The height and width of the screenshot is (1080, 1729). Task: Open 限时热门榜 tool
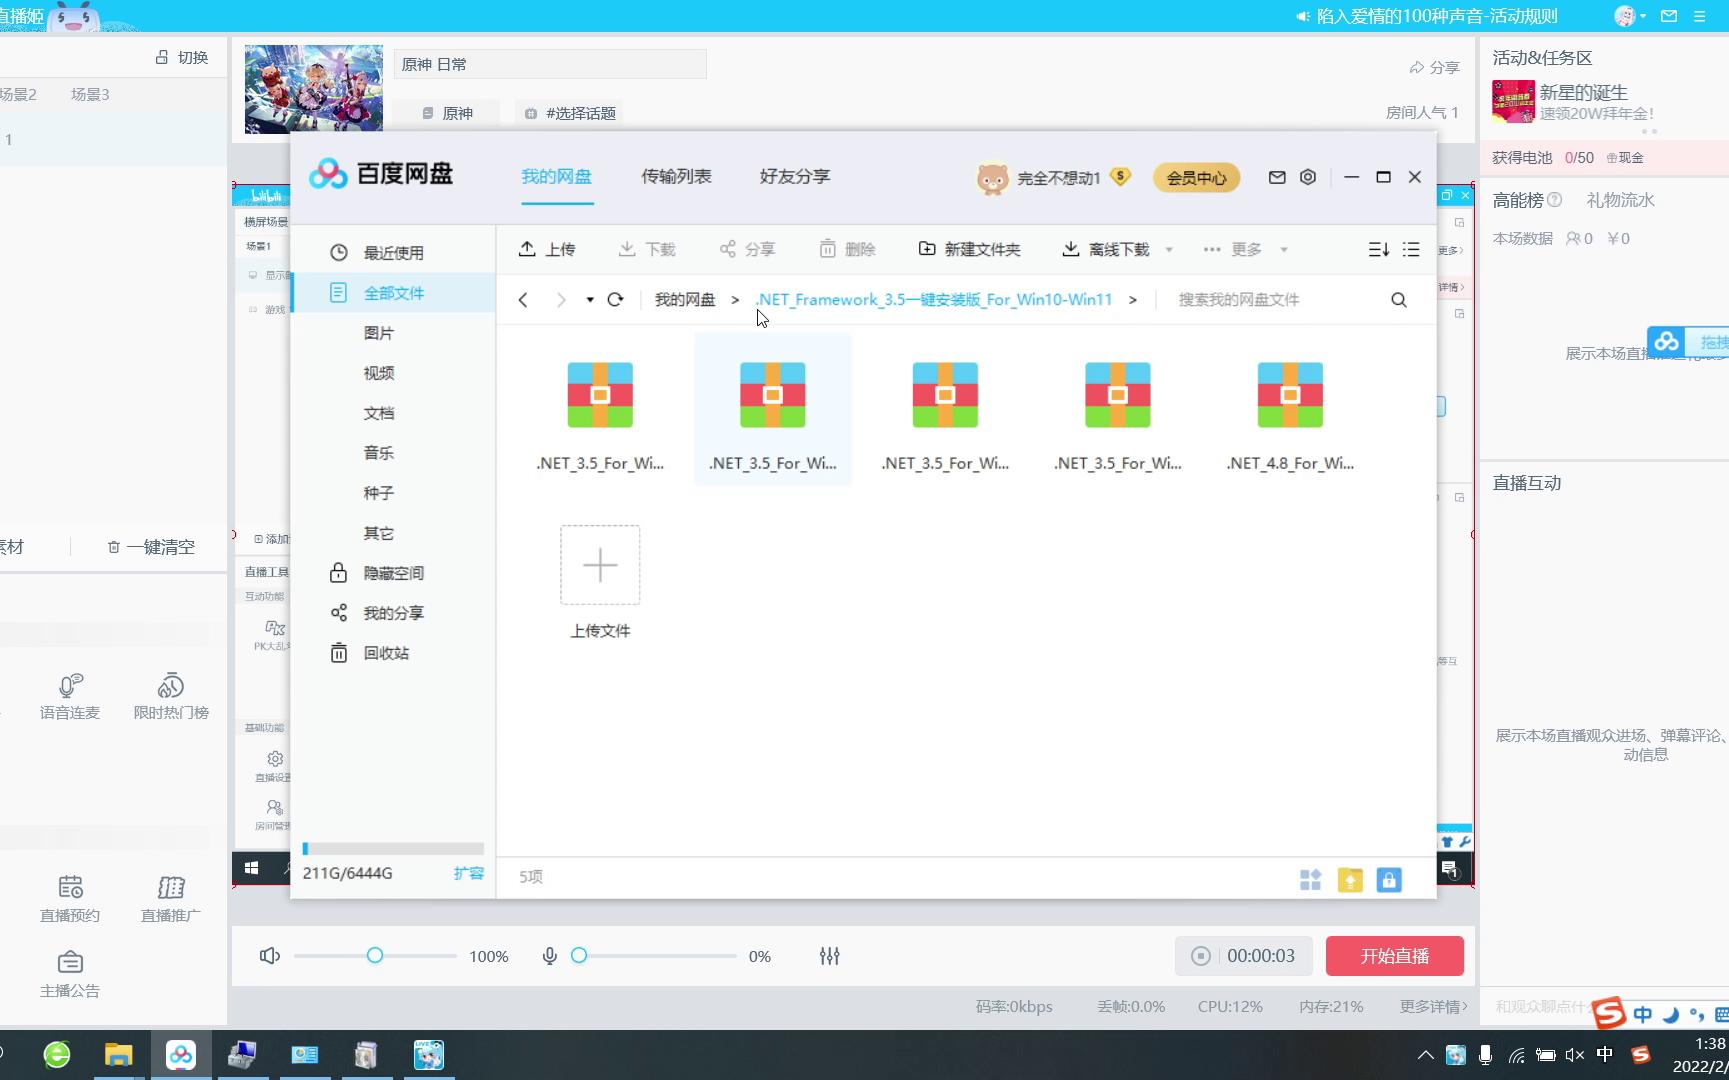coord(171,697)
